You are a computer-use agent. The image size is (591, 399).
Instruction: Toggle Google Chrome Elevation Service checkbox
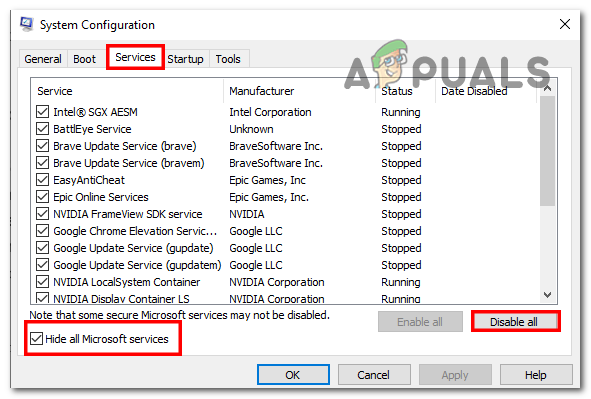43,231
